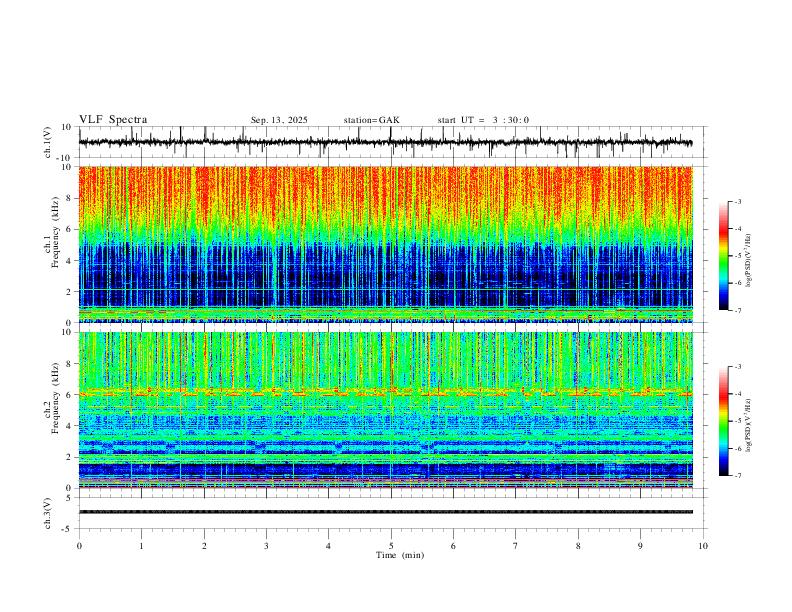The height and width of the screenshot is (612, 792).
Task: Click the ch.3(V) black waveform band
Action: click(x=385, y=512)
